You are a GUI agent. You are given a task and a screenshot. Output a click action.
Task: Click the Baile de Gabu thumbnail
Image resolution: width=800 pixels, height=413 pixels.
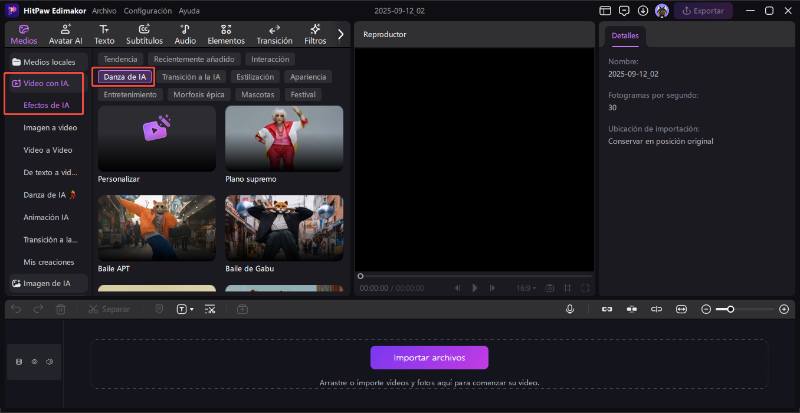[x=284, y=227]
